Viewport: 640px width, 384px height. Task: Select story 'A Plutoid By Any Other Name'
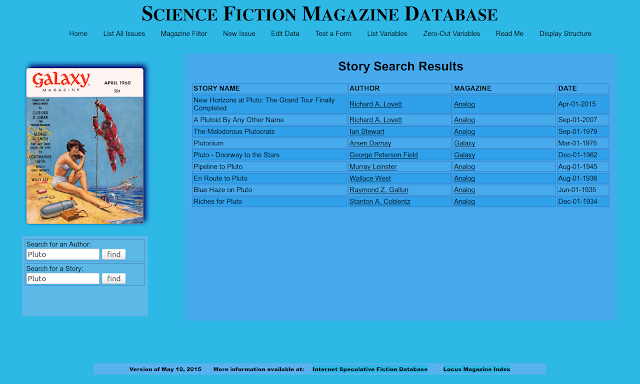pos(270,120)
